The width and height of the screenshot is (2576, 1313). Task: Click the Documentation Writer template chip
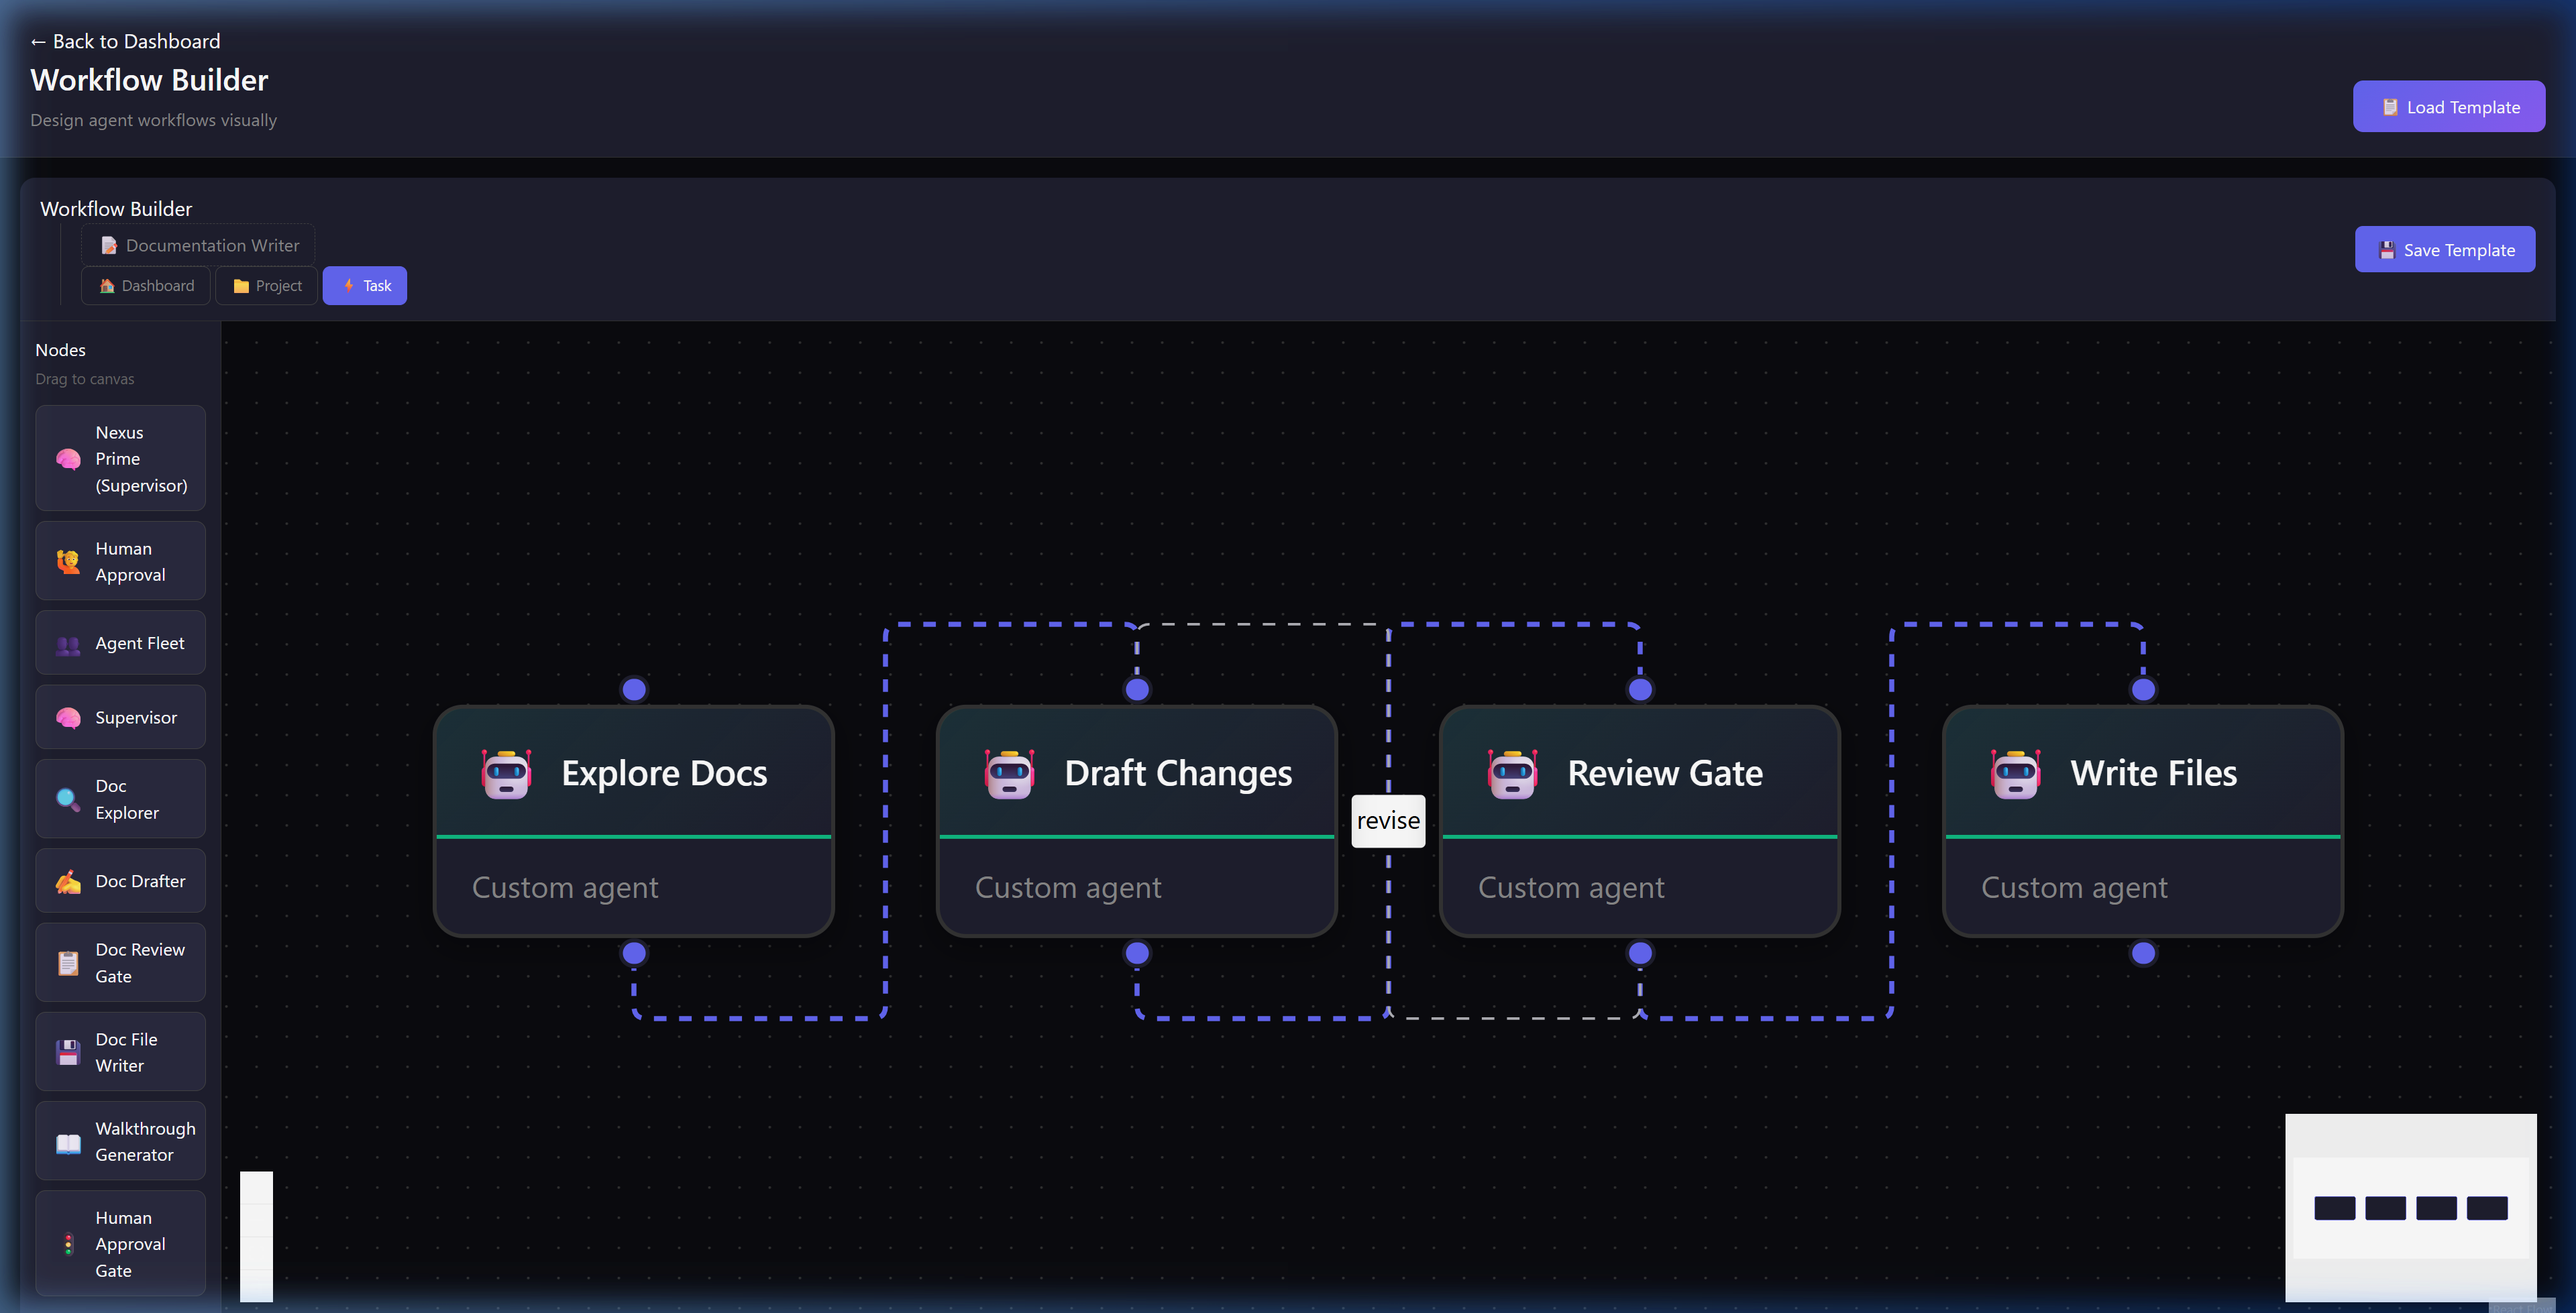tap(198, 245)
